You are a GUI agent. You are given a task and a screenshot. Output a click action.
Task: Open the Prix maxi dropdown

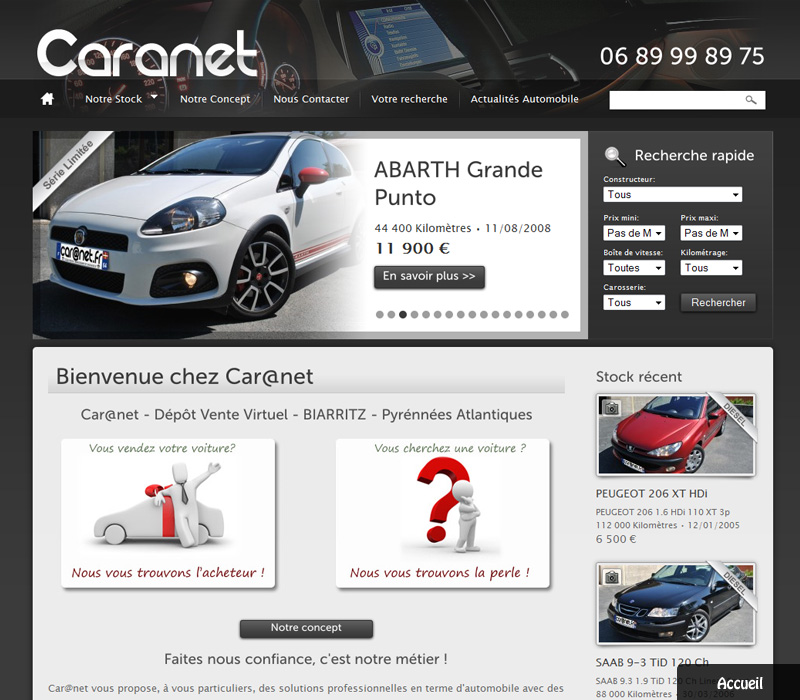point(711,233)
